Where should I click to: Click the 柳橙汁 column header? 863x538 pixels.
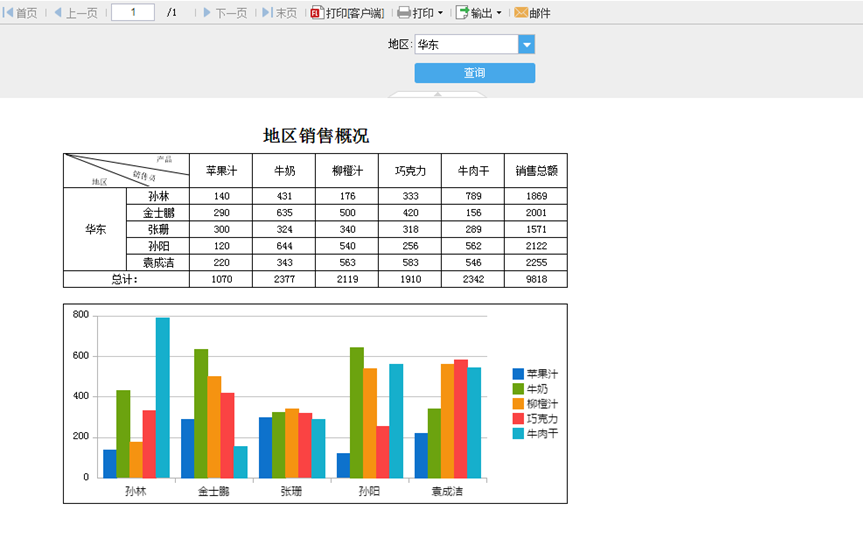point(347,171)
